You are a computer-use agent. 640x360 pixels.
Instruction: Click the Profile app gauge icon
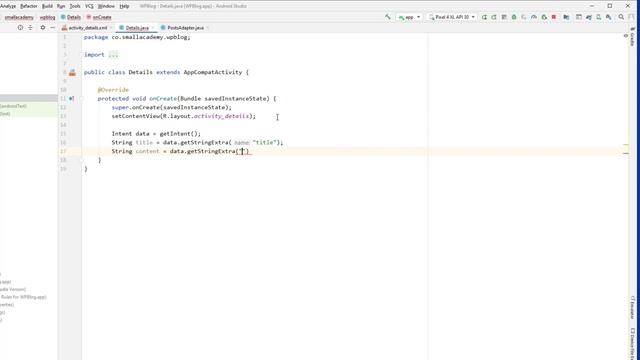pyautogui.click(x=534, y=17)
